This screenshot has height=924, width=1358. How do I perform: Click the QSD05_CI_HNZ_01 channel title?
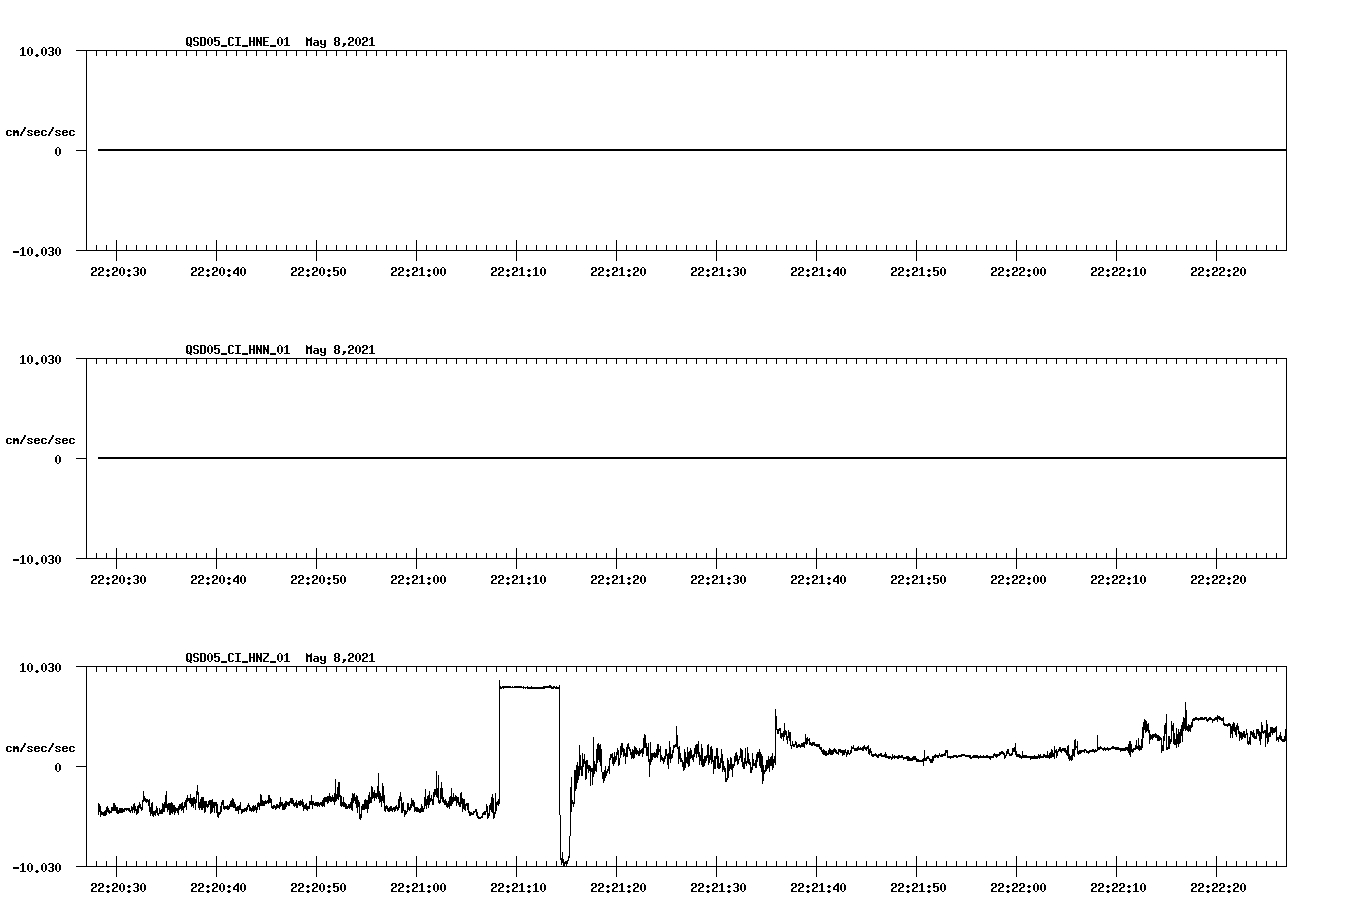click(237, 657)
